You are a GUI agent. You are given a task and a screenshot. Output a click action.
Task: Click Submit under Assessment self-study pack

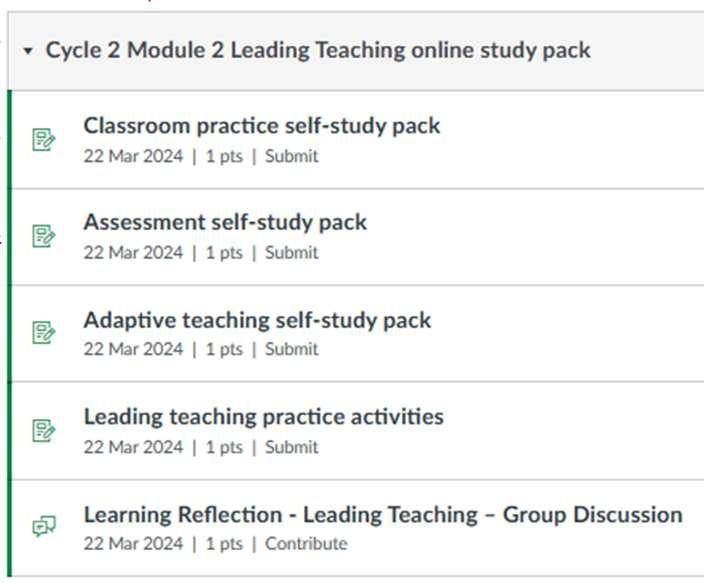tap(292, 253)
